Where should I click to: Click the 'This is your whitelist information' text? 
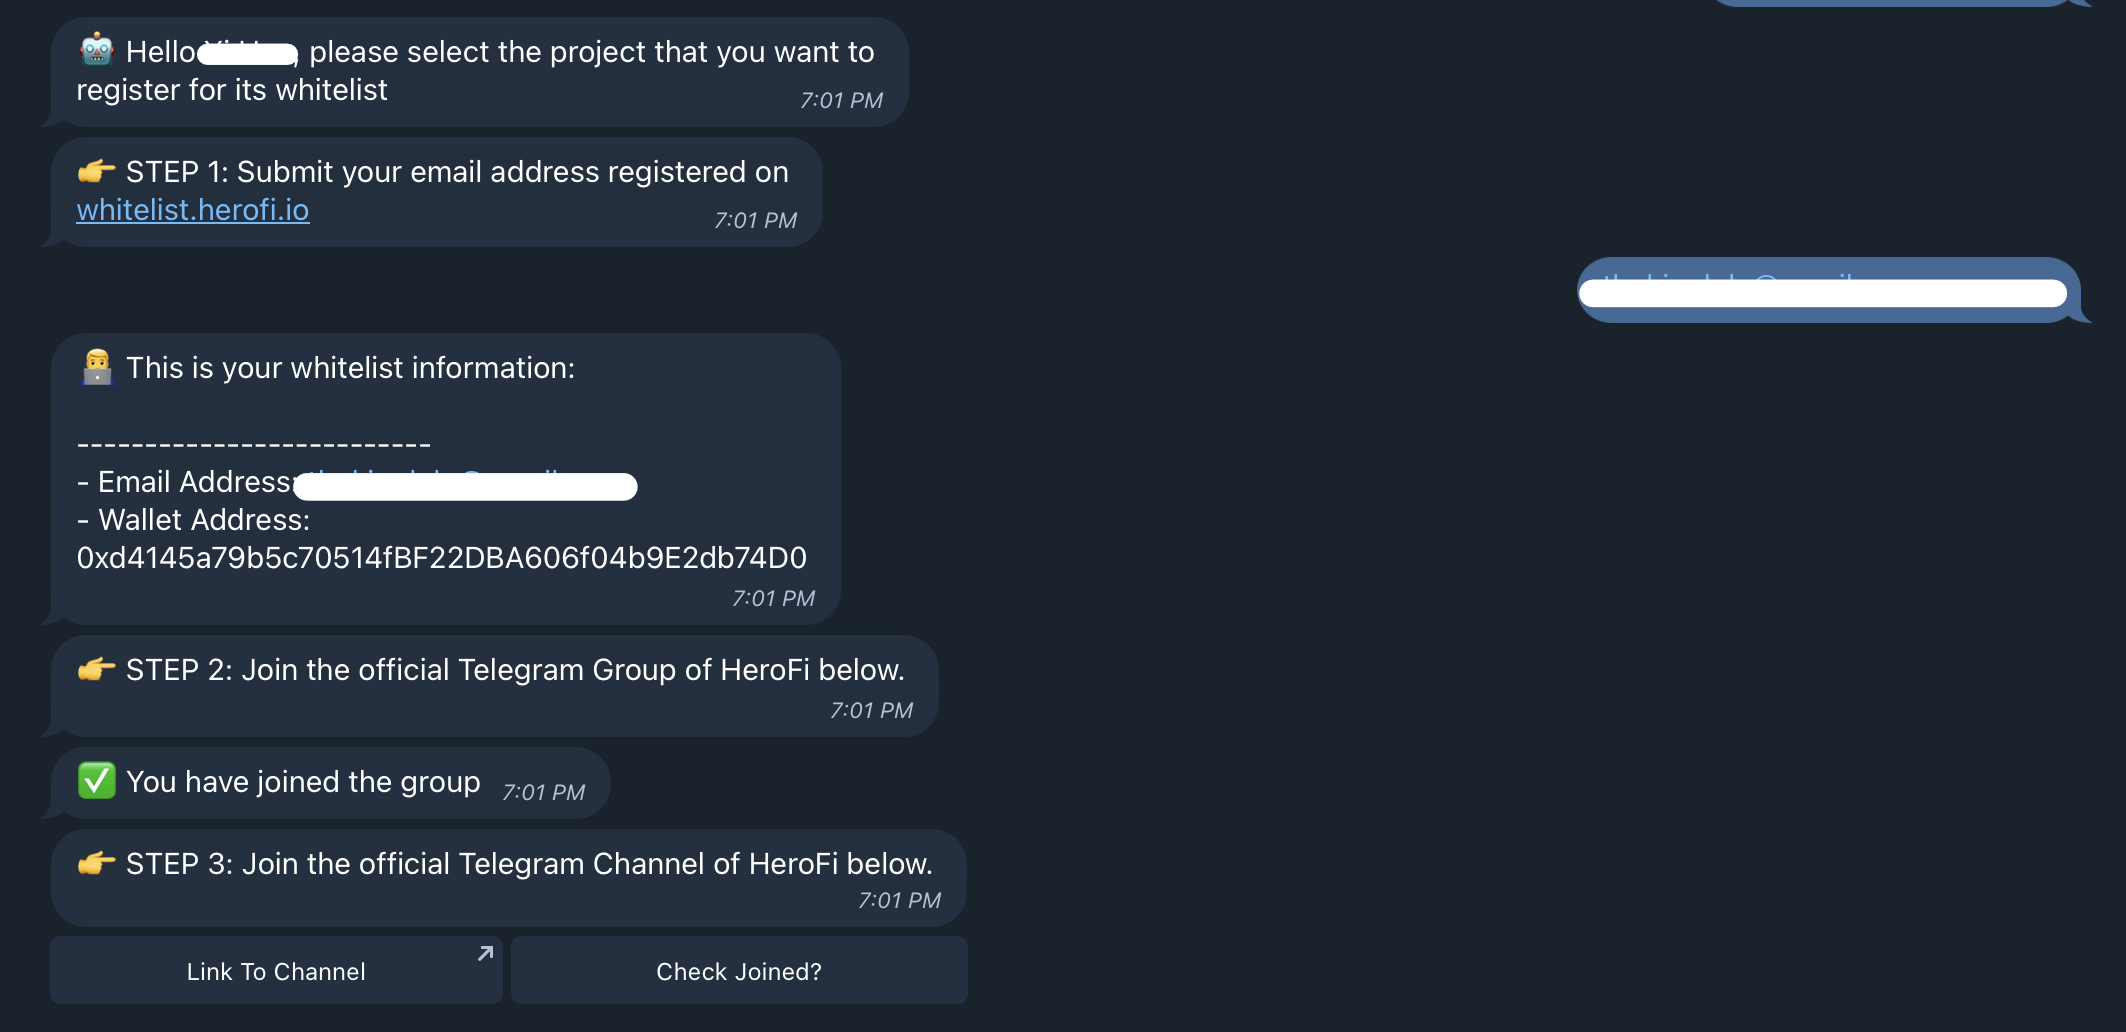tap(350, 368)
